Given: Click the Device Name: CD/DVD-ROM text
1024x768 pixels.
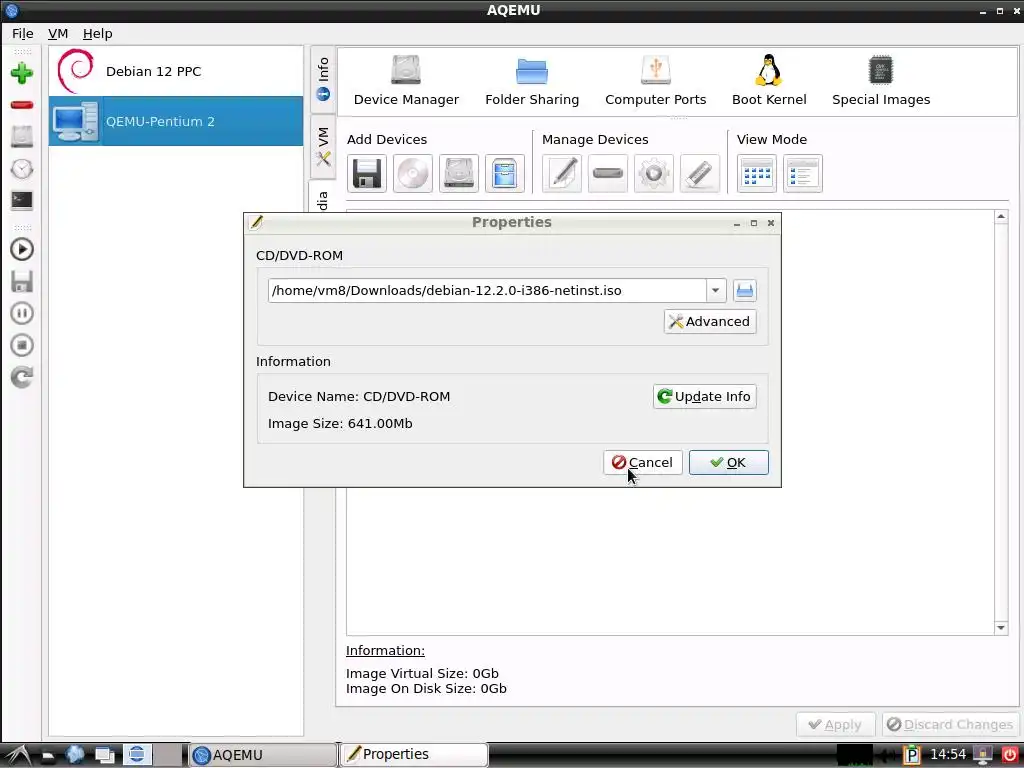Looking at the screenshot, I should pyautogui.click(x=359, y=396).
